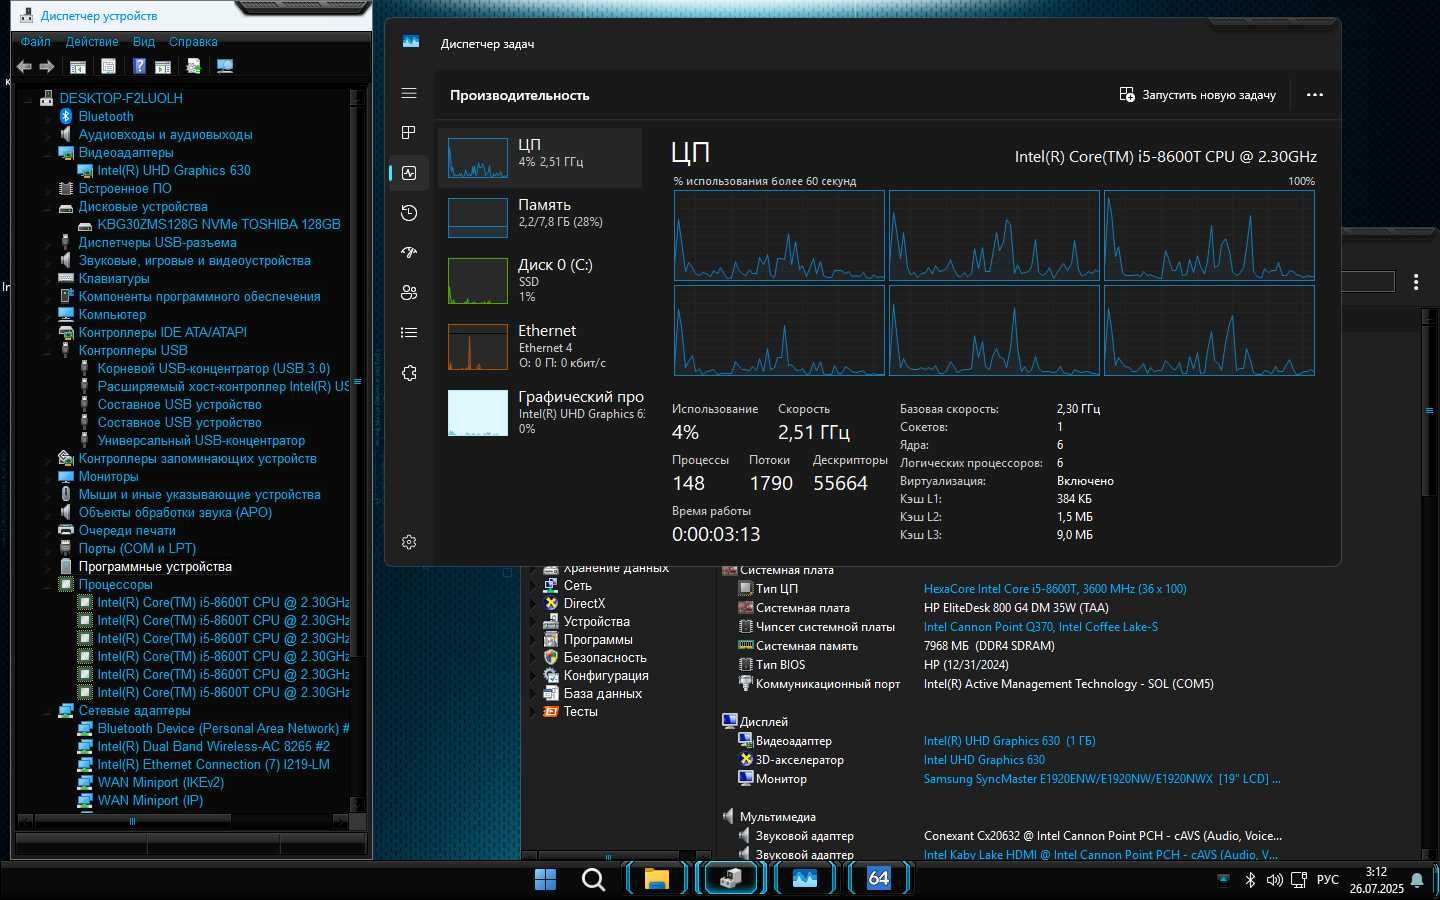The width and height of the screenshot is (1440, 900).
Task: Open the Task Manager hamburger navigation menu
Action: tap(409, 93)
